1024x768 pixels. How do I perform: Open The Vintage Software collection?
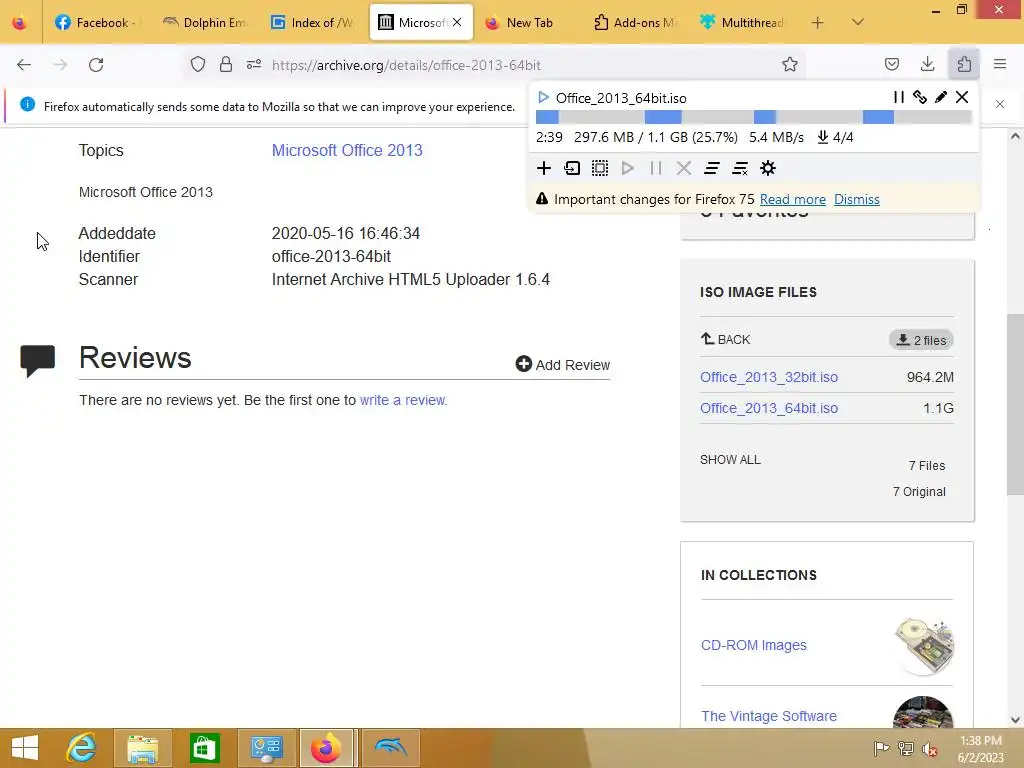point(769,716)
